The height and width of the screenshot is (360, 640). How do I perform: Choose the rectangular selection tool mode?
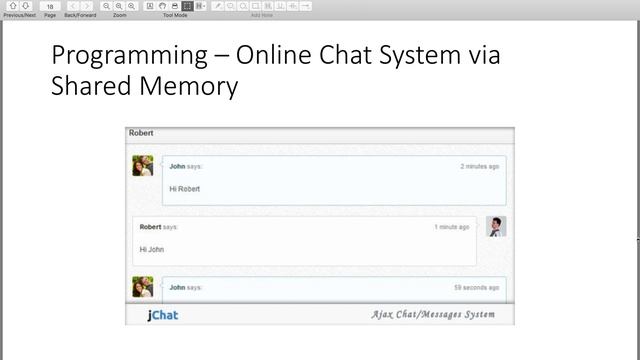coord(187,6)
